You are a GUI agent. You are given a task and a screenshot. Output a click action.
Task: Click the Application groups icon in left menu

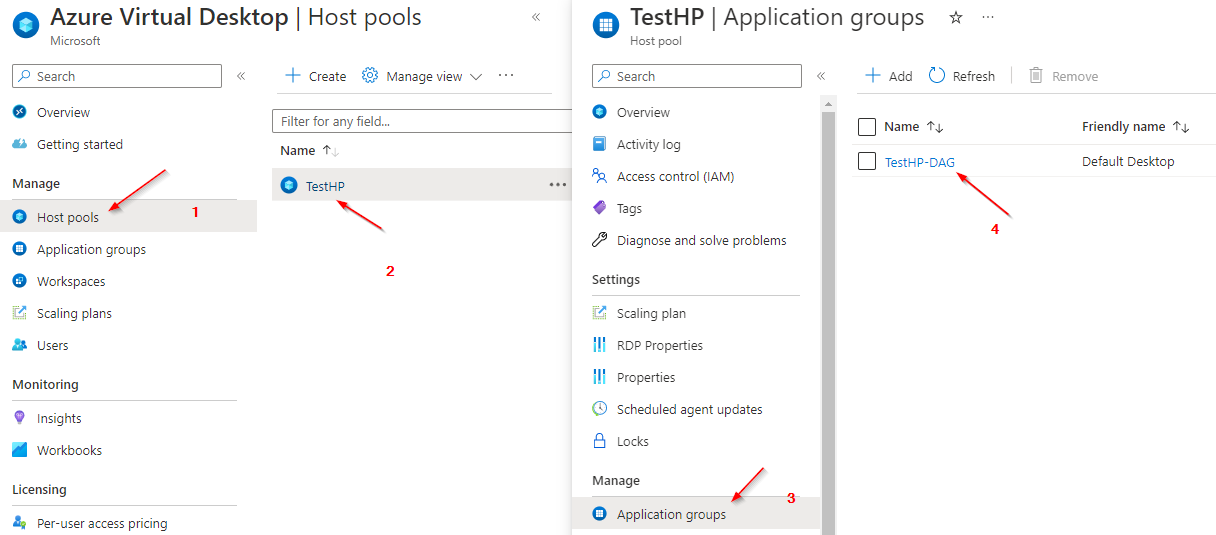20,249
